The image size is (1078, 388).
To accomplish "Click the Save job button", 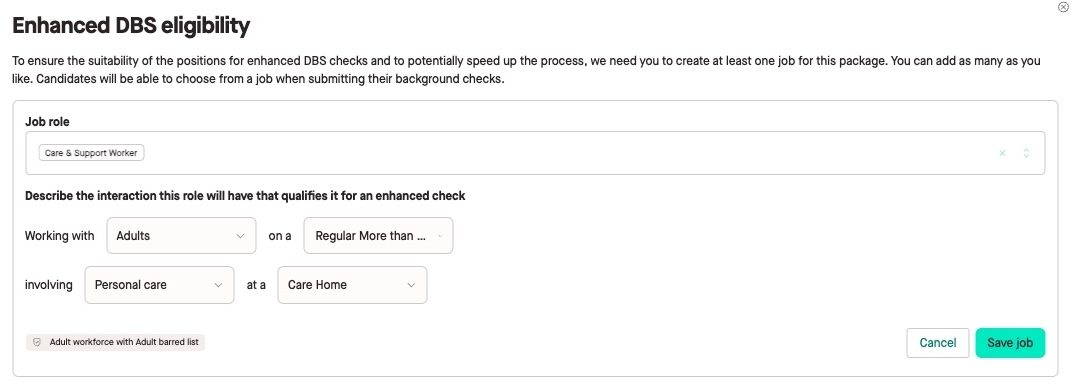I will point(1010,343).
